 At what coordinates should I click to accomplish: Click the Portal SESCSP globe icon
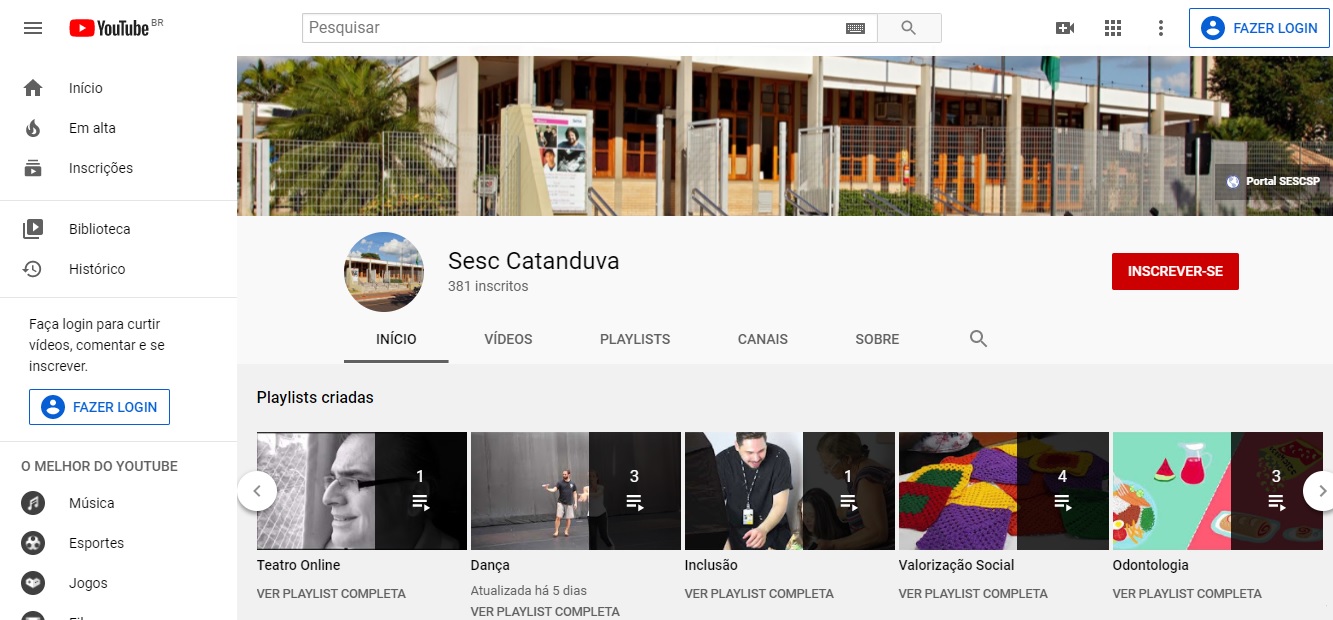tap(1232, 182)
